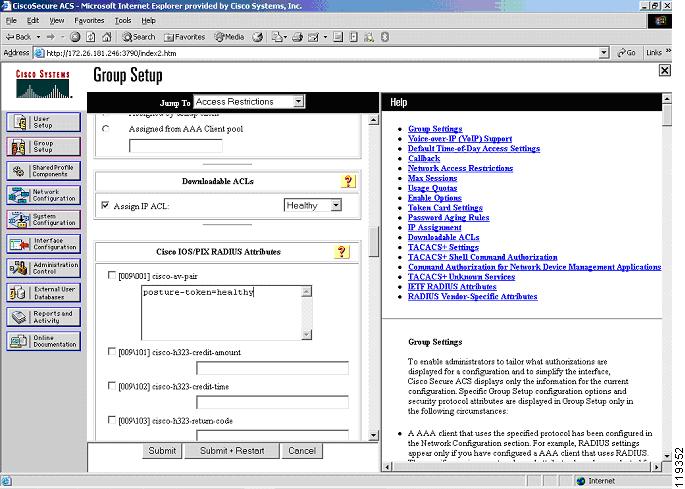Viewport: 685px width, 489px height.
Task: Enable cisco-h323-credit-time checkbox
Action: pyautogui.click(x=112, y=386)
